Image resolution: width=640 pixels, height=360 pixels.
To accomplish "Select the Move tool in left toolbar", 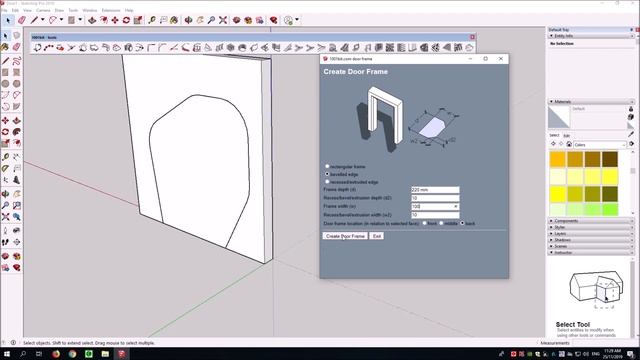I will (5, 121).
